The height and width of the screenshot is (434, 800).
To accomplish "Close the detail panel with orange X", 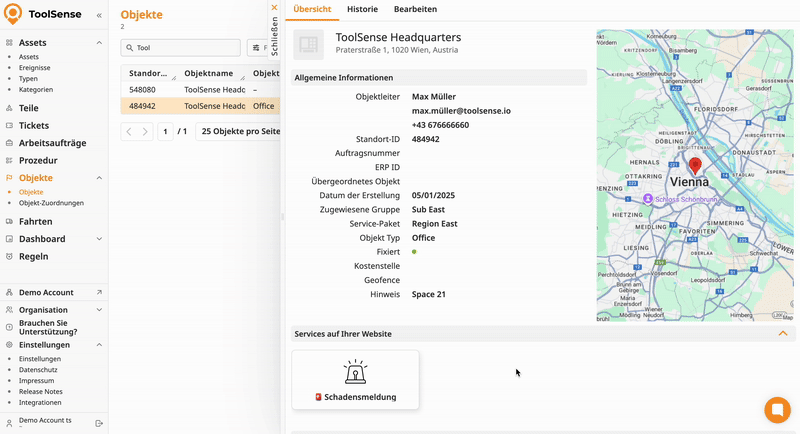I will click(274, 7).
